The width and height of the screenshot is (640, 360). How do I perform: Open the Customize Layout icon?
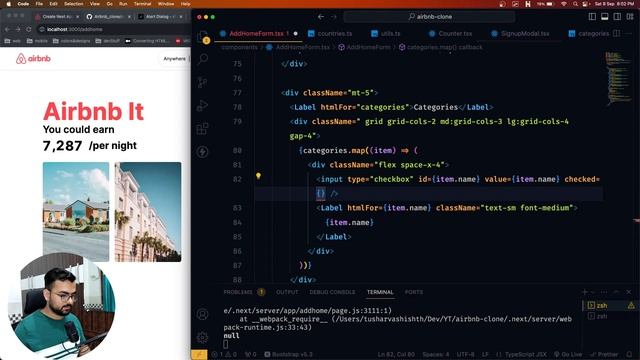630,17
